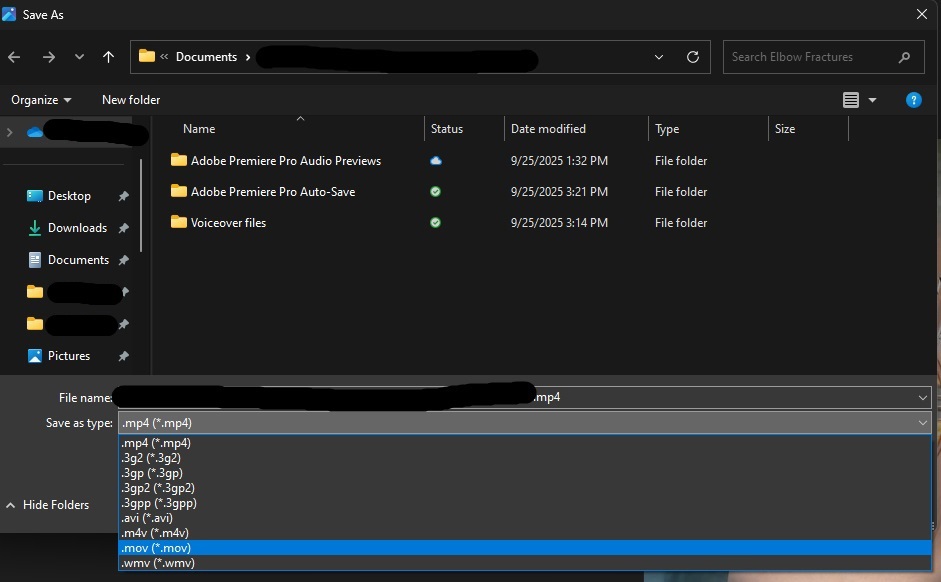Open the Organize menu

click(41, 100)
